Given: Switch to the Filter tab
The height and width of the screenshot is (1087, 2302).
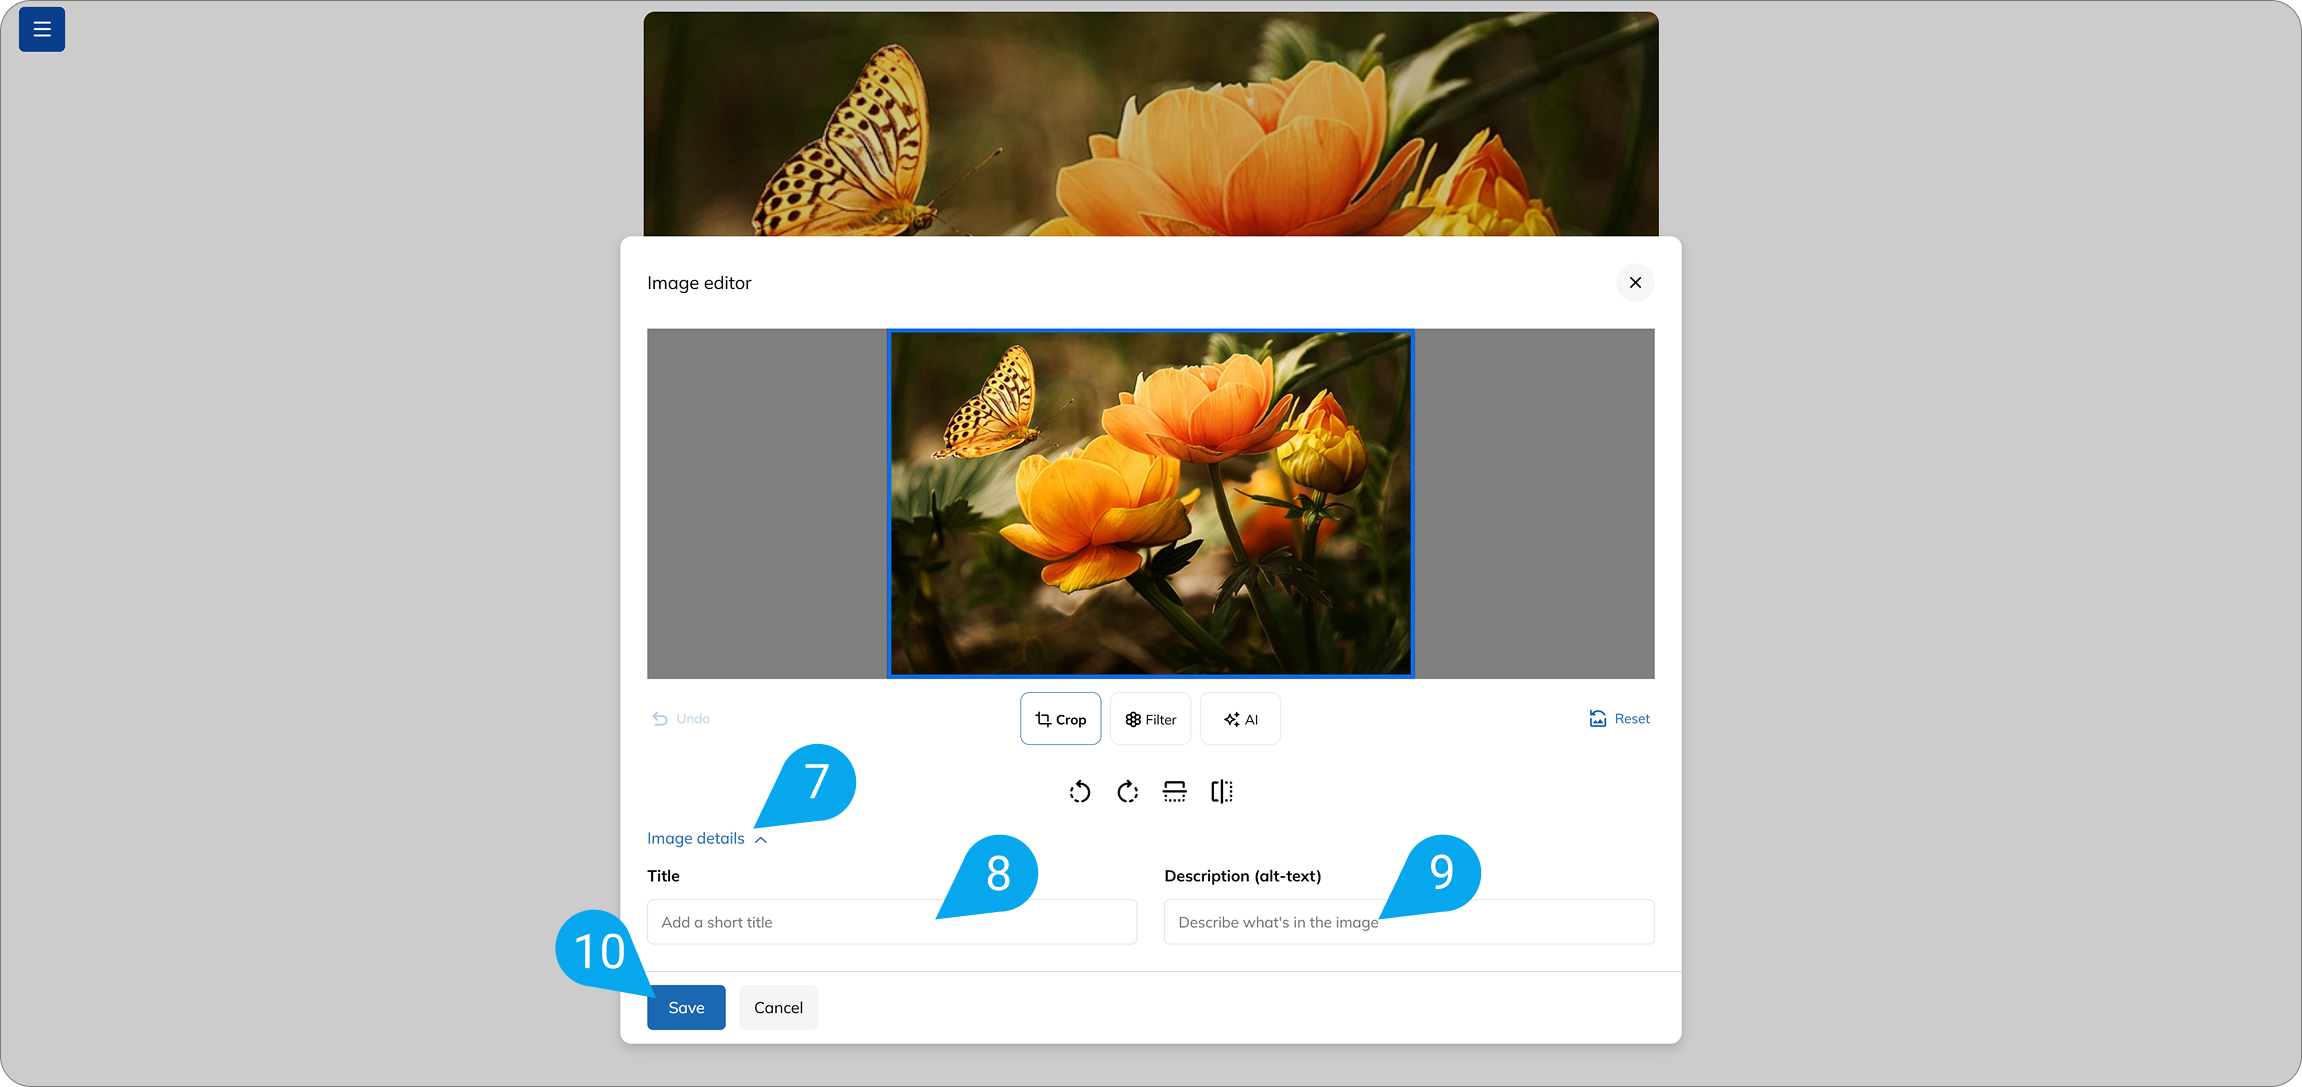Looking at the screenshot, I should point(1149,718).
